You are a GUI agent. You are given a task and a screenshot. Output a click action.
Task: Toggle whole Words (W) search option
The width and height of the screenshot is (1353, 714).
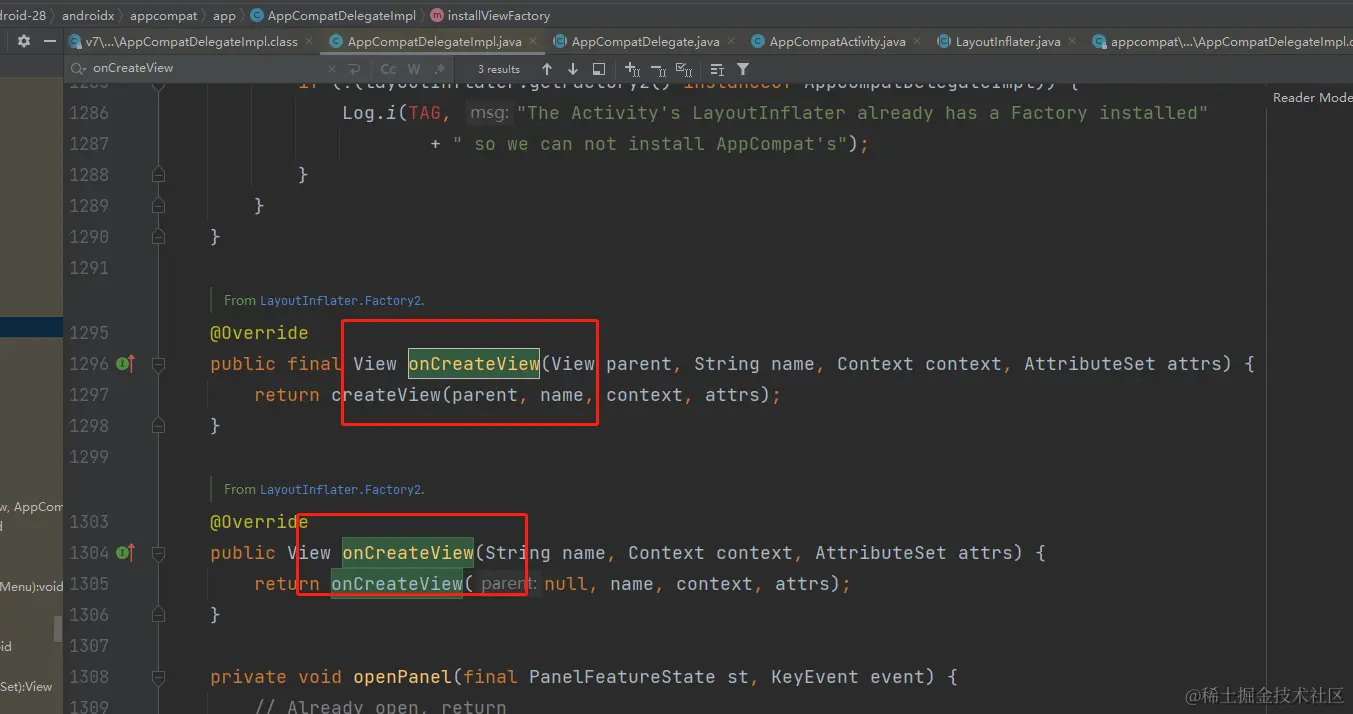point(413,69)
